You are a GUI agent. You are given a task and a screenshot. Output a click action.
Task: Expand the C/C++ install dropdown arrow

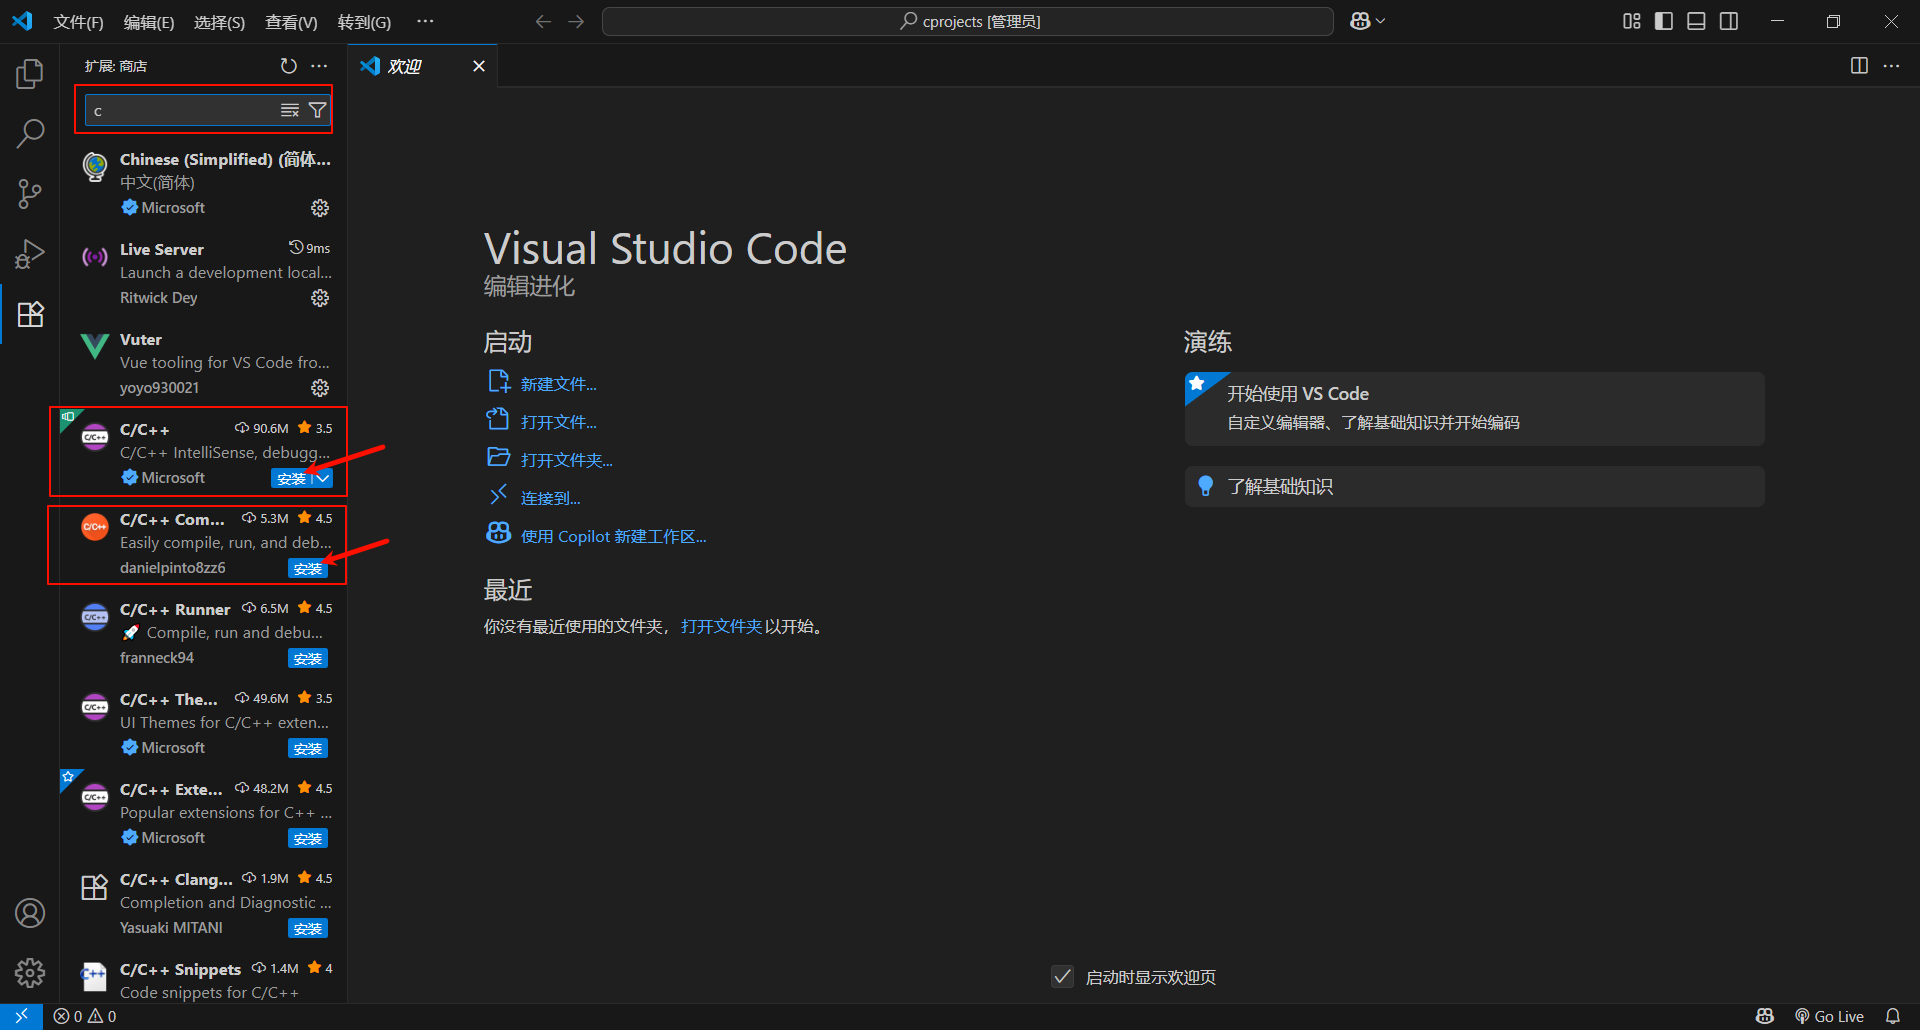[x=323, y=479]
